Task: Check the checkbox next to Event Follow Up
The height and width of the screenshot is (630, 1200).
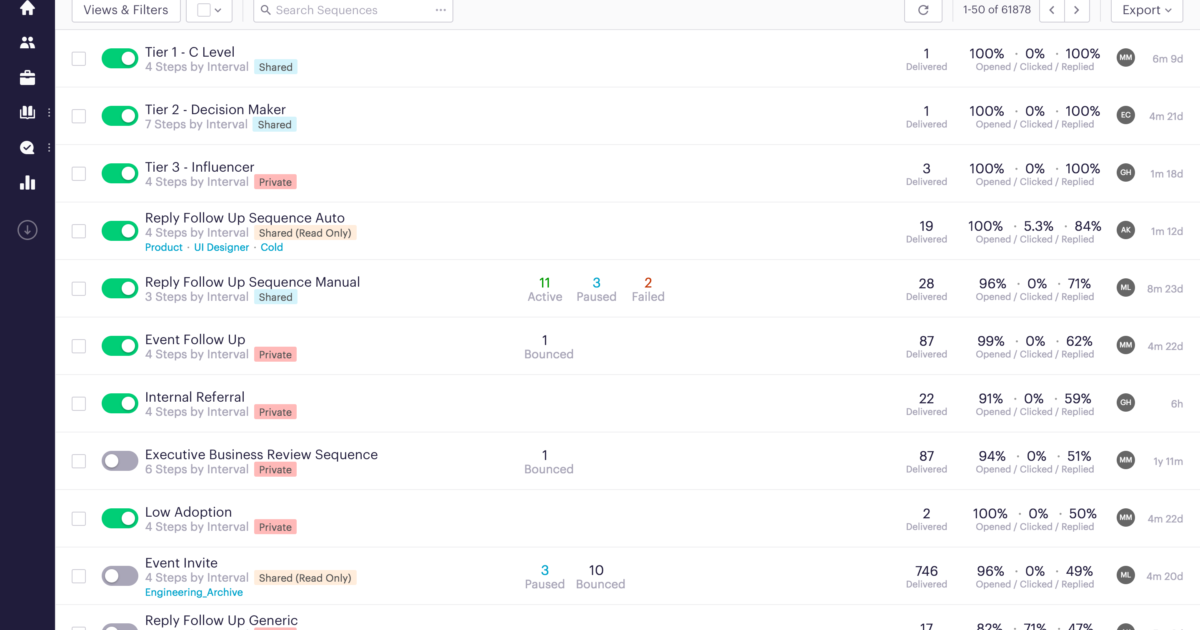Action: (x=79, y=346)
